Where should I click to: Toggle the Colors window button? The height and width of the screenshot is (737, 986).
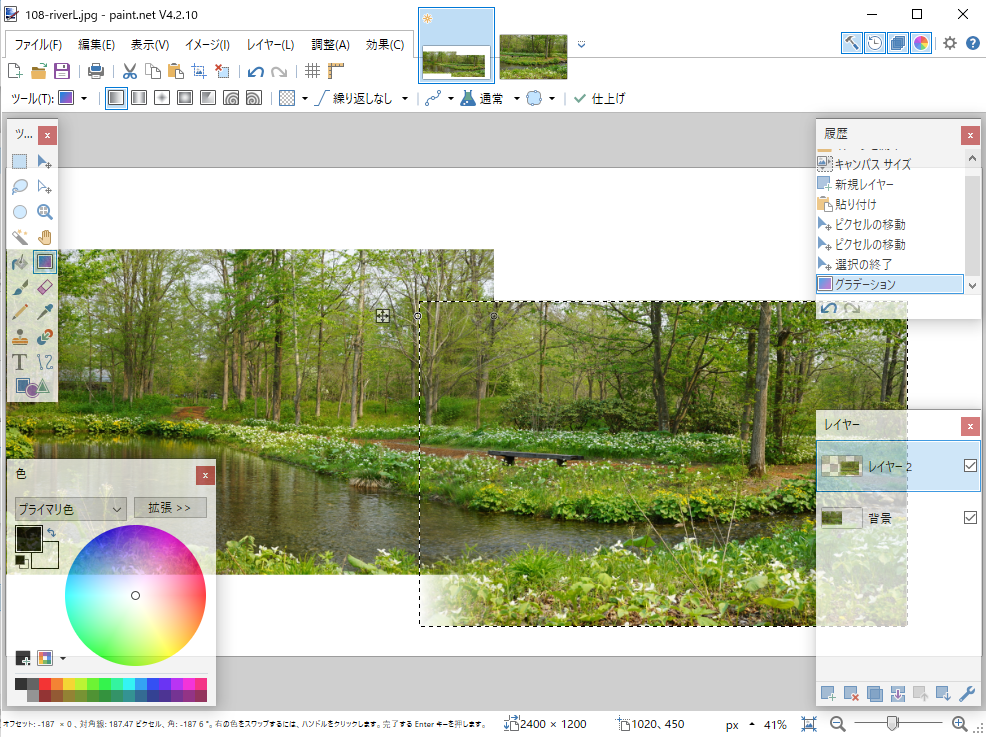point(921,43)
